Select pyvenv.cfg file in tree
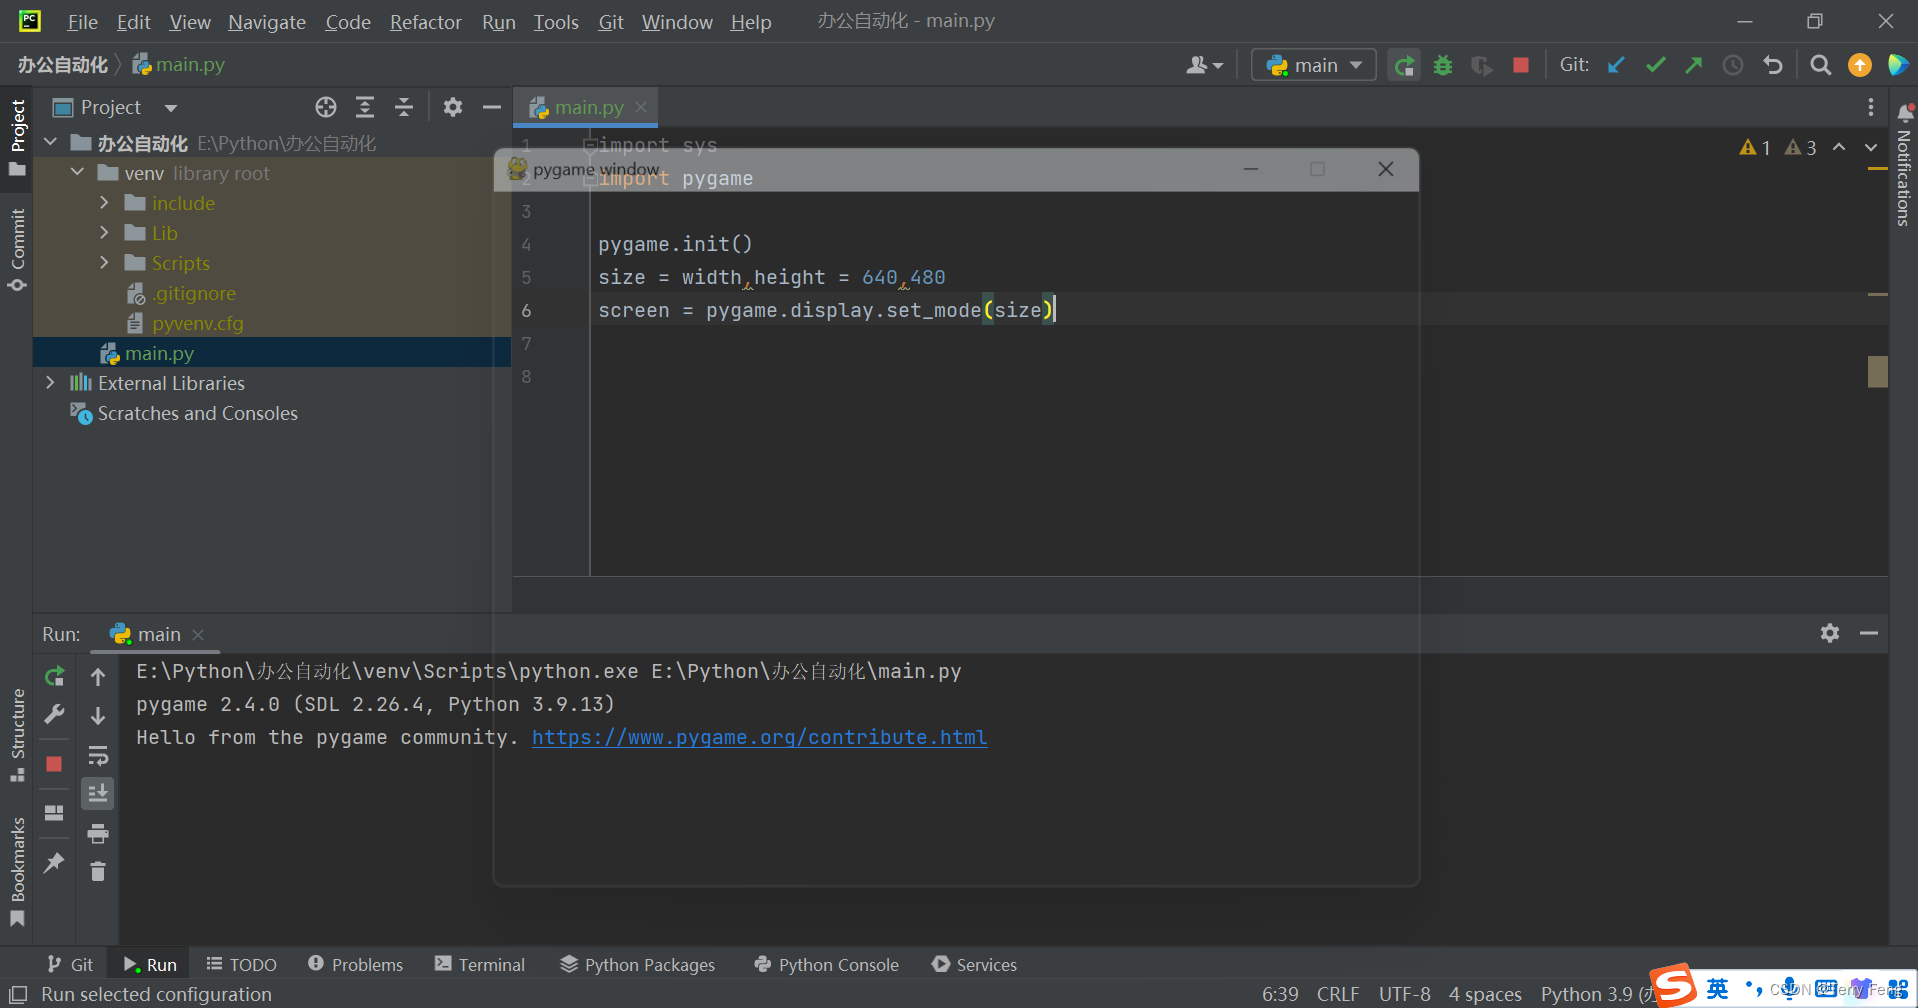The width and height of the screenshot is (1918, 1008). point(198,323)
